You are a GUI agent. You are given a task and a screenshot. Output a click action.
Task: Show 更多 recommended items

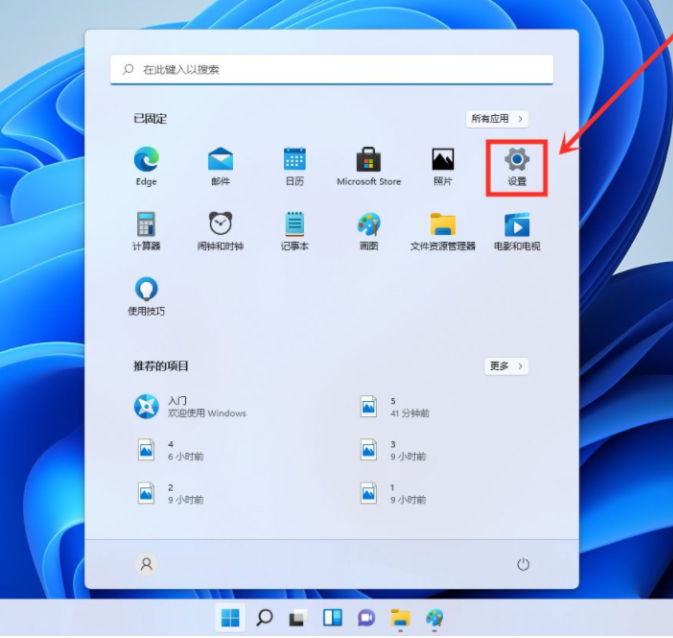(506, 366)
